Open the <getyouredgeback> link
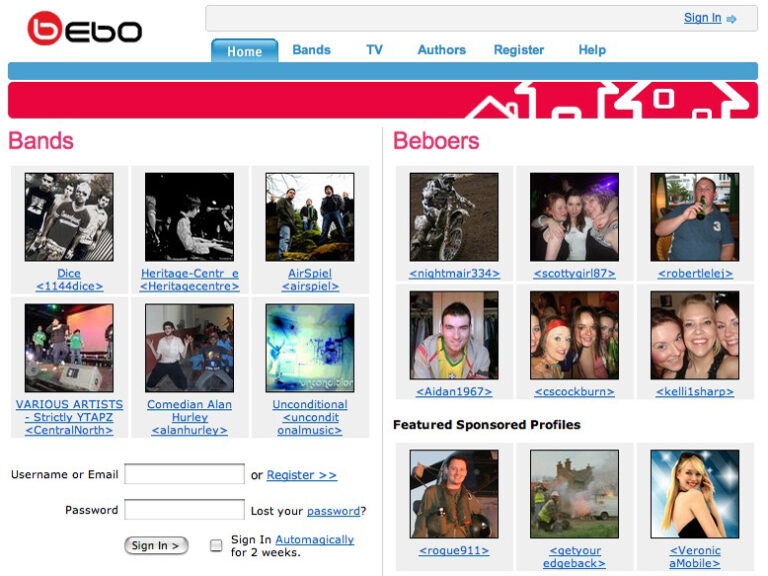 pyautogui.click(x=574, y=557)
